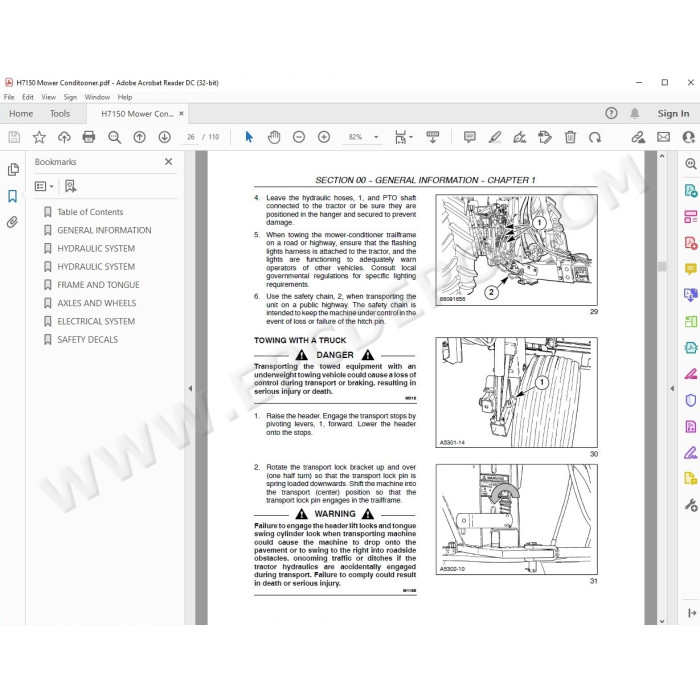Close the Bookmarks panel
This screenshot has height=700, width=700.
click(x=168, y=162)
